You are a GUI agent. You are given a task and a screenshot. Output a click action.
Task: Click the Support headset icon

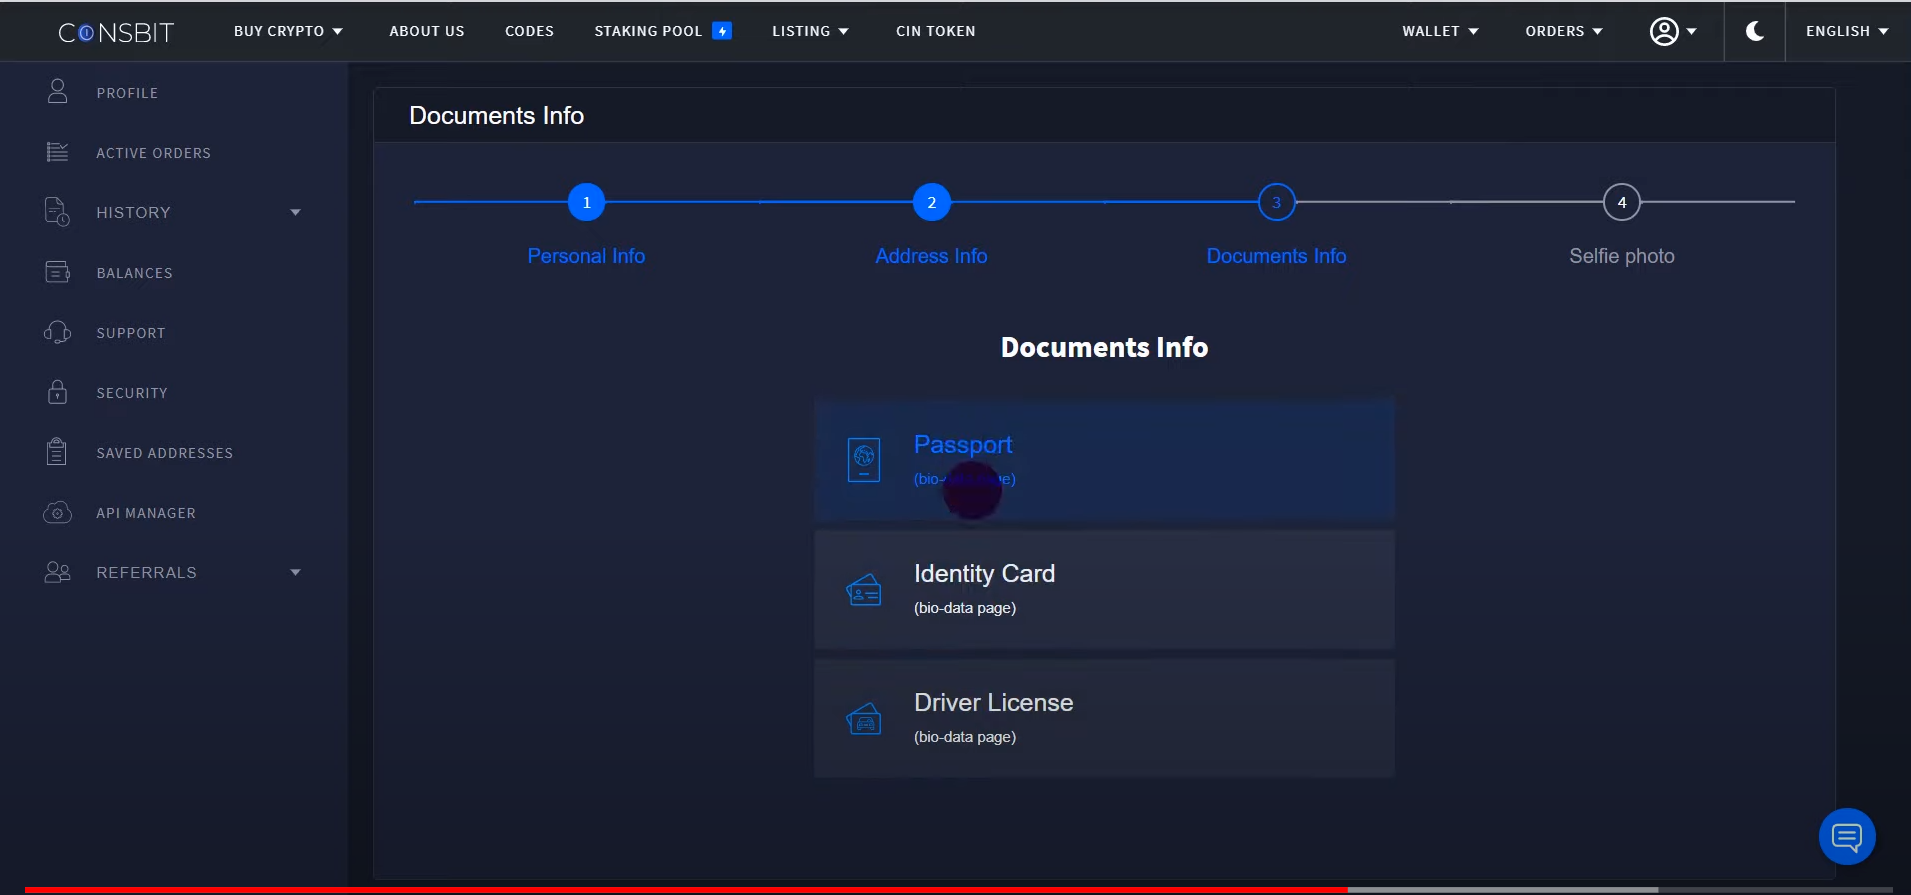click(58, 332)
